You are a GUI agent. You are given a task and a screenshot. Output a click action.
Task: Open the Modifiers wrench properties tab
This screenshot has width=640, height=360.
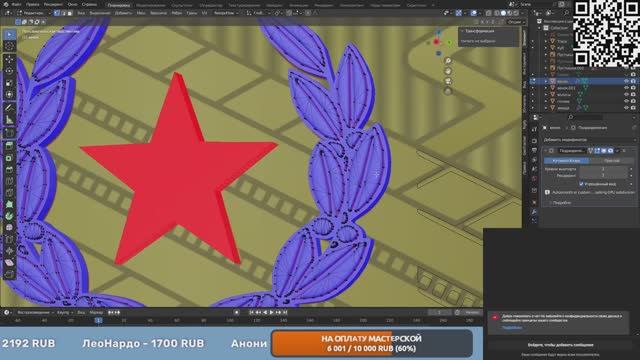pyautogui.click(x=534, y=211)
